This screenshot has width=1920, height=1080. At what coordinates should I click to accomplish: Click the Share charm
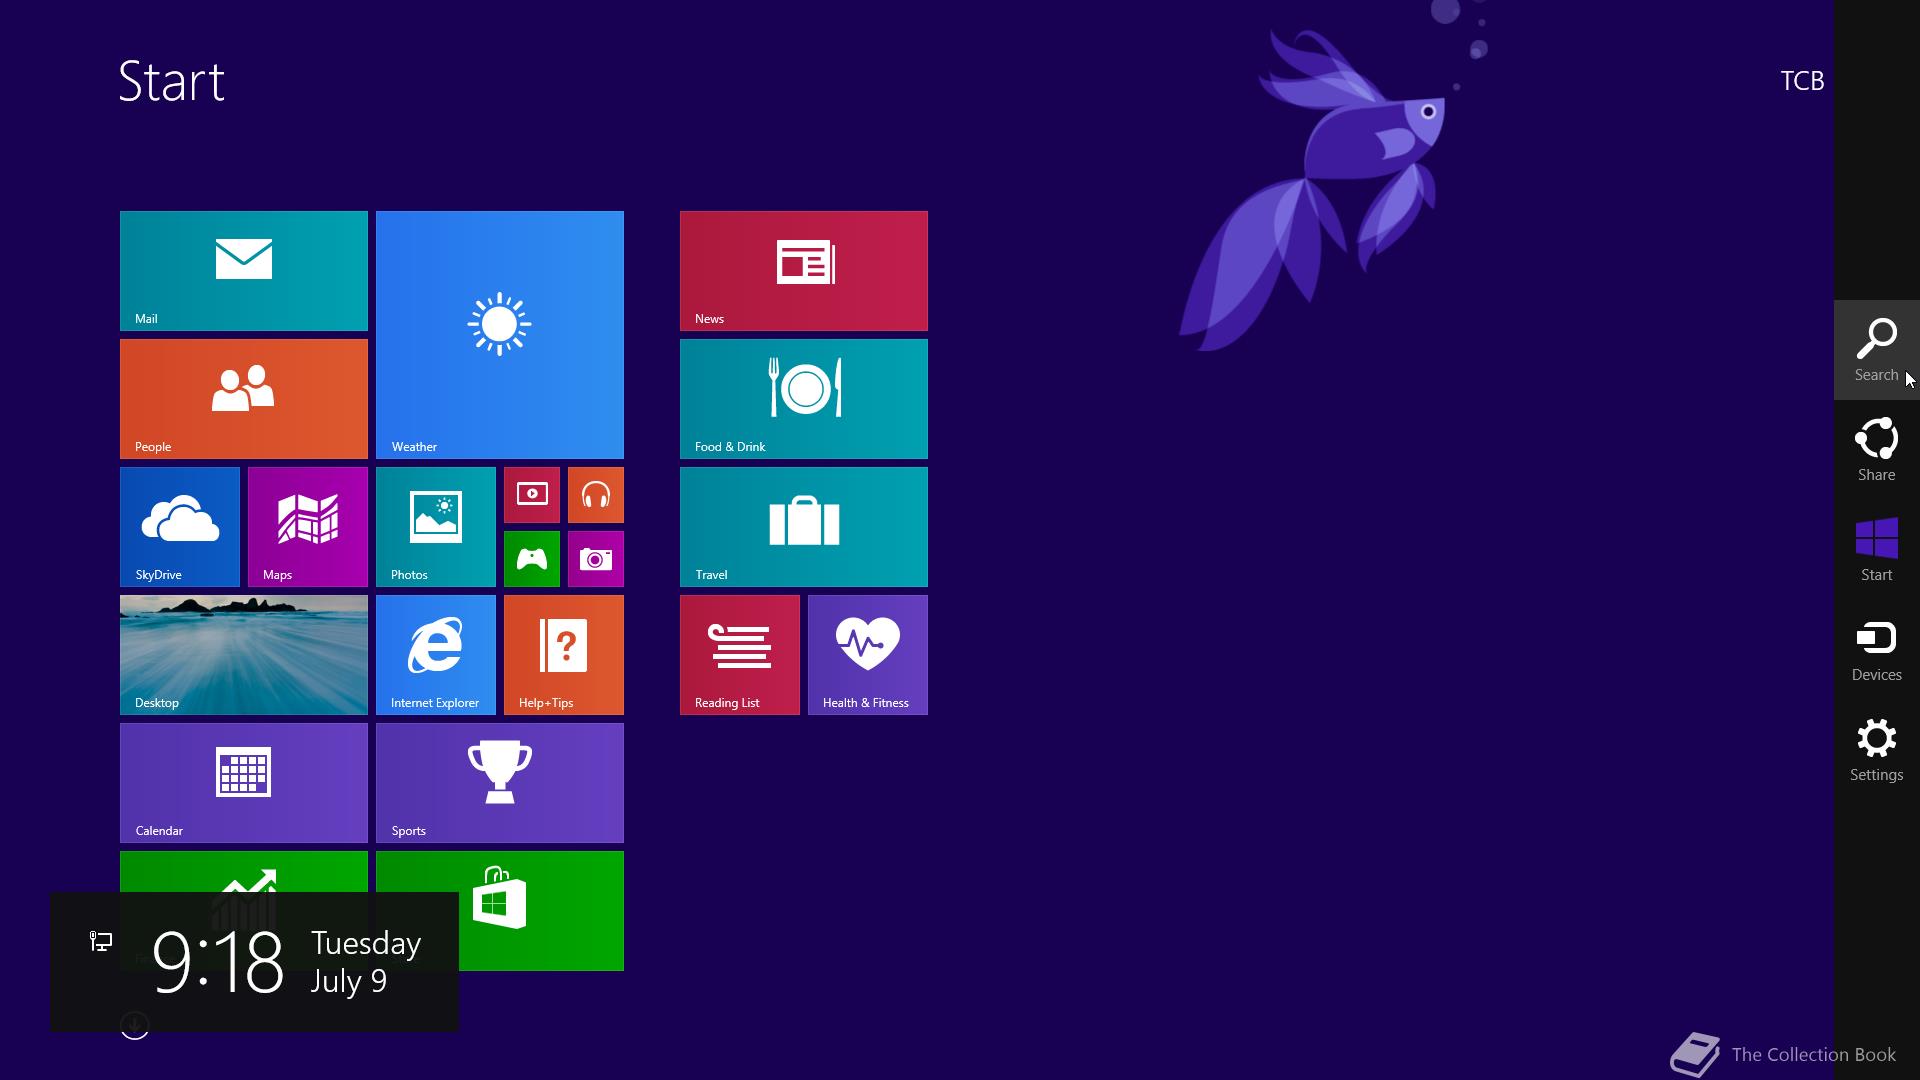[1877, 450]
